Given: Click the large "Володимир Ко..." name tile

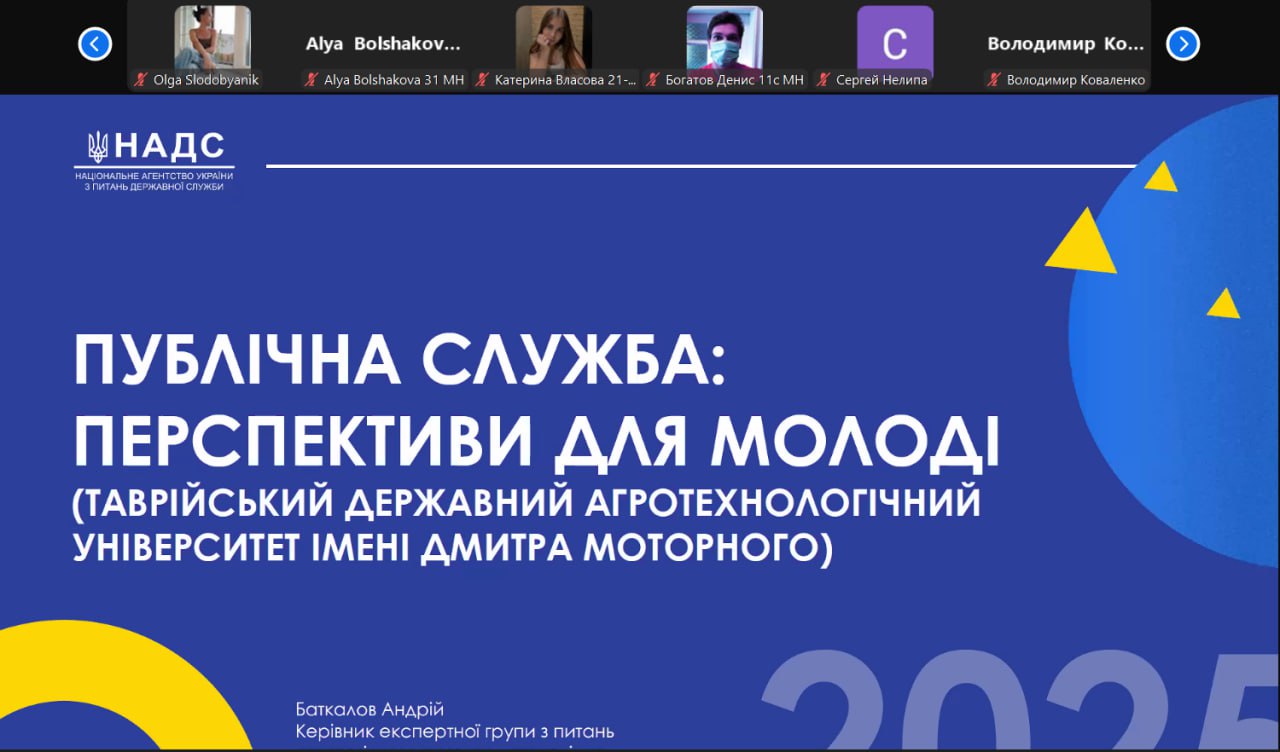Looking at the screenshot, I should pos(1066,44).
